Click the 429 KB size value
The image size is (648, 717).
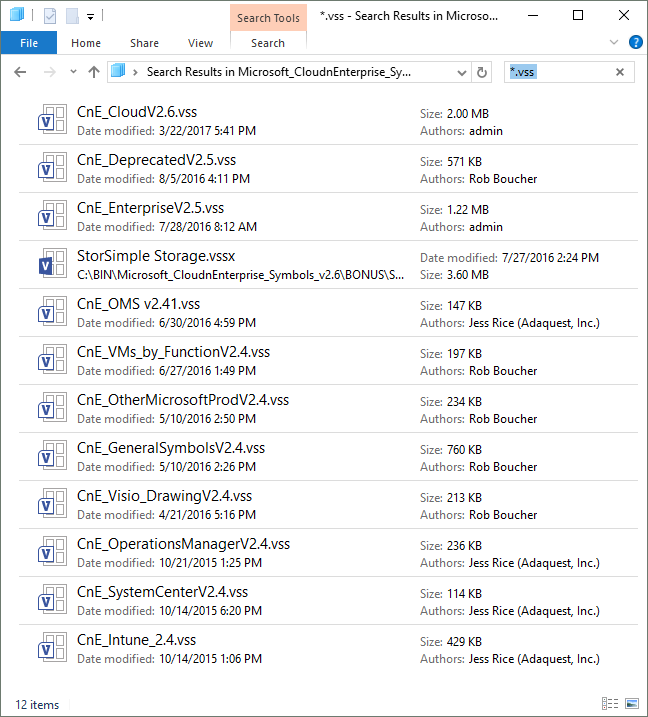tap(464, 642)
